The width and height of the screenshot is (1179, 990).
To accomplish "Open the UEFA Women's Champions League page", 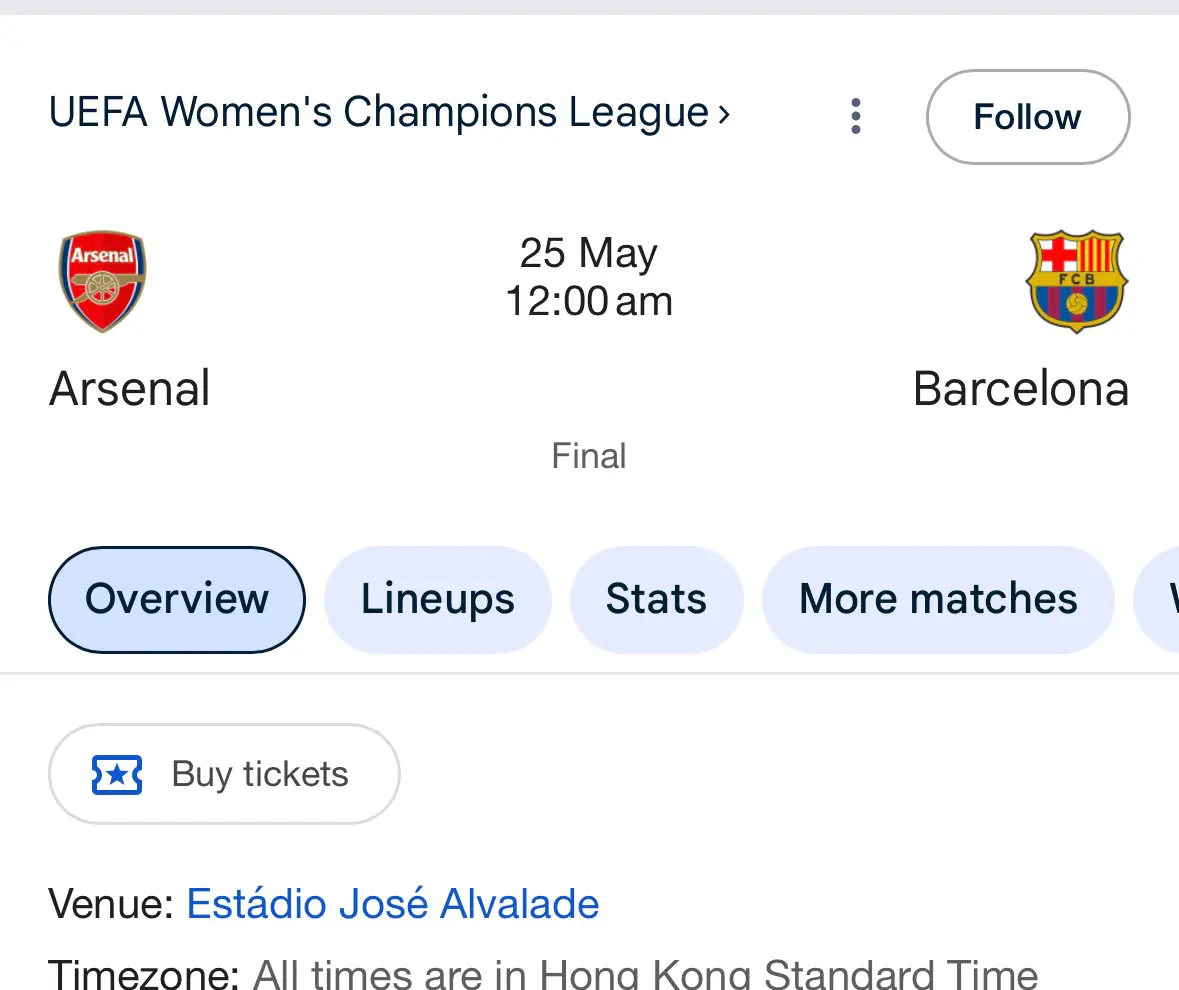I will pos(389,112).
